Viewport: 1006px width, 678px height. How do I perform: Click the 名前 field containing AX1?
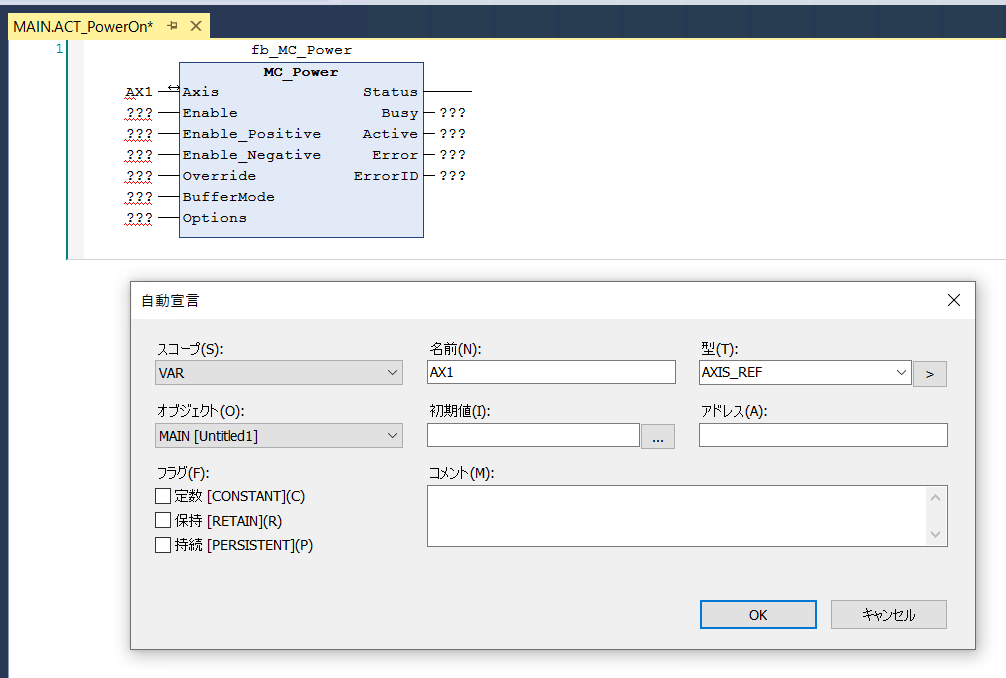551,372
